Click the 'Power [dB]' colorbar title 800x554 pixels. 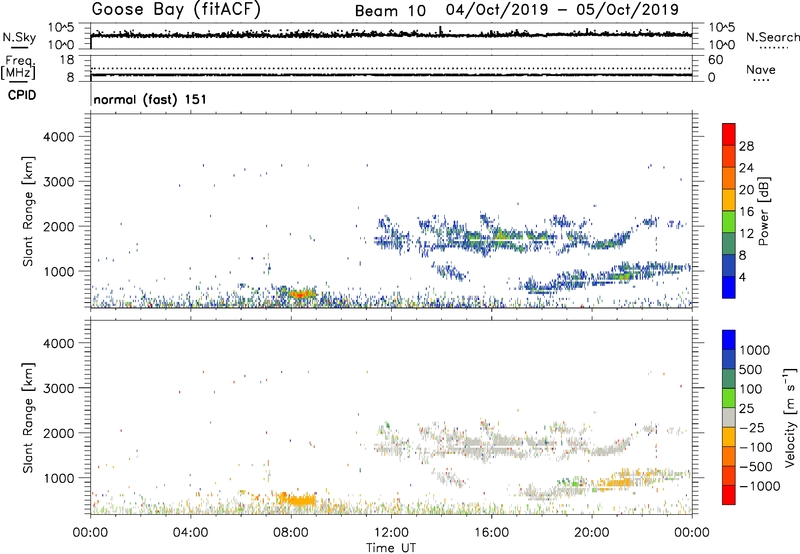point(764,211)
